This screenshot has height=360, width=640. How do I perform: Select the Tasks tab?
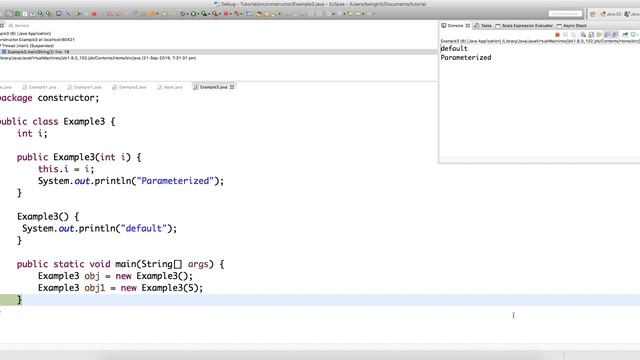(x=482, y=25)
